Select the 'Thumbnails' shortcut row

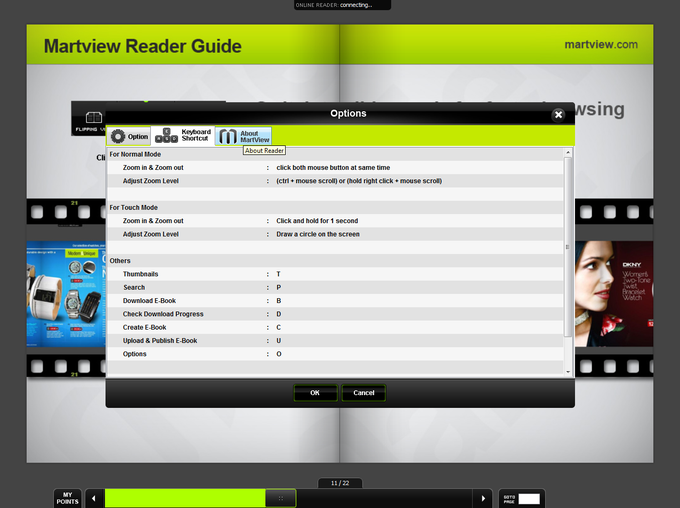pos(335,274)
